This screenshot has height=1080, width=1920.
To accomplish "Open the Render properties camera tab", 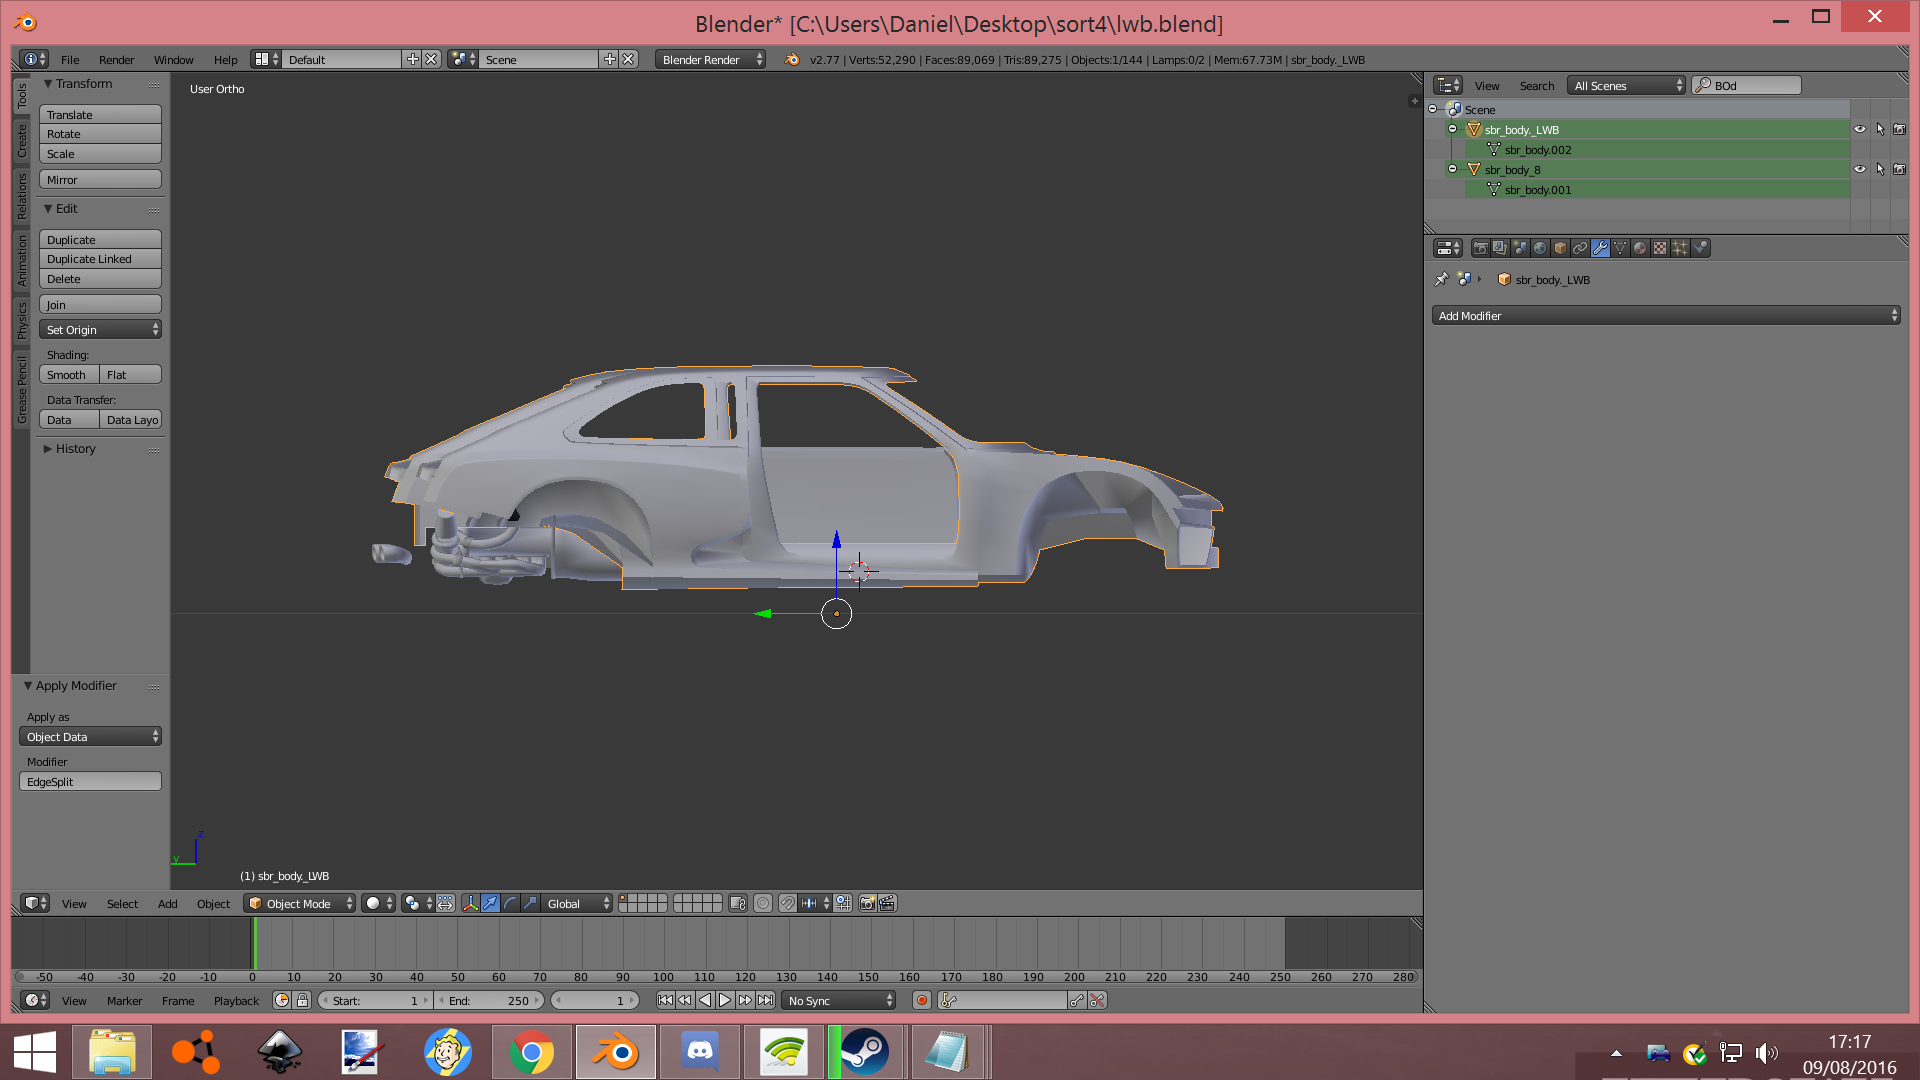I will pos(1480,248).
